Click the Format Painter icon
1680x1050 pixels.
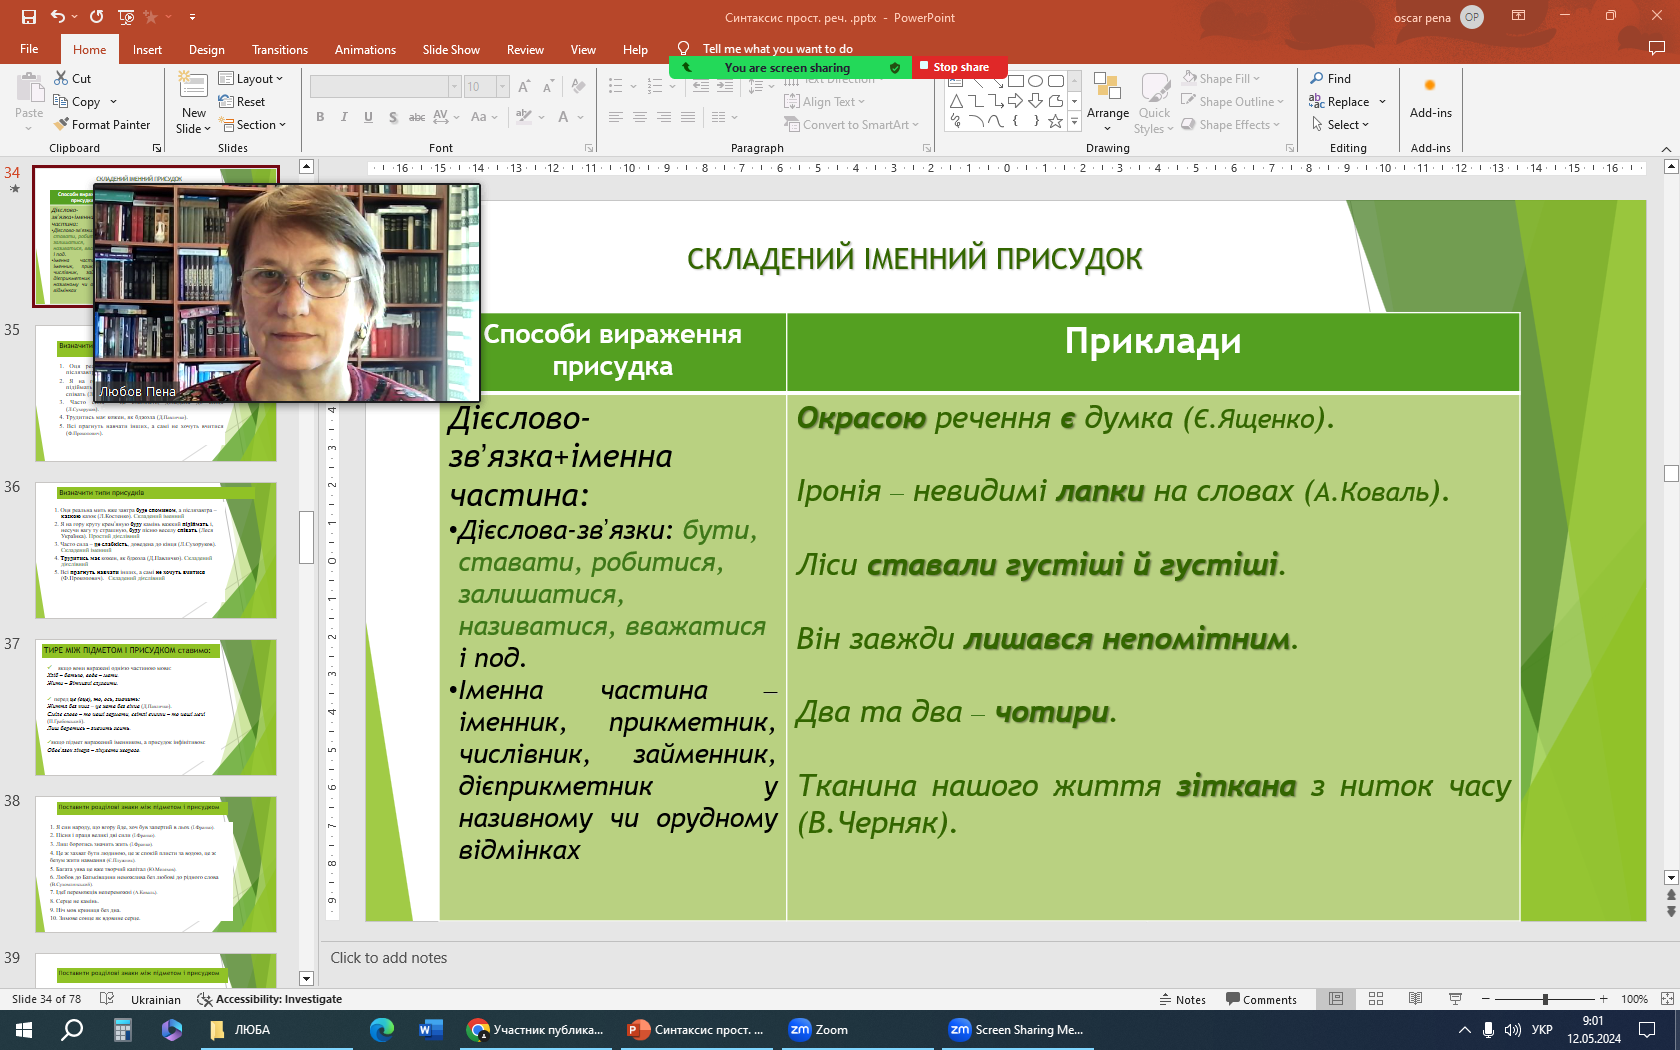pos(62,125)
